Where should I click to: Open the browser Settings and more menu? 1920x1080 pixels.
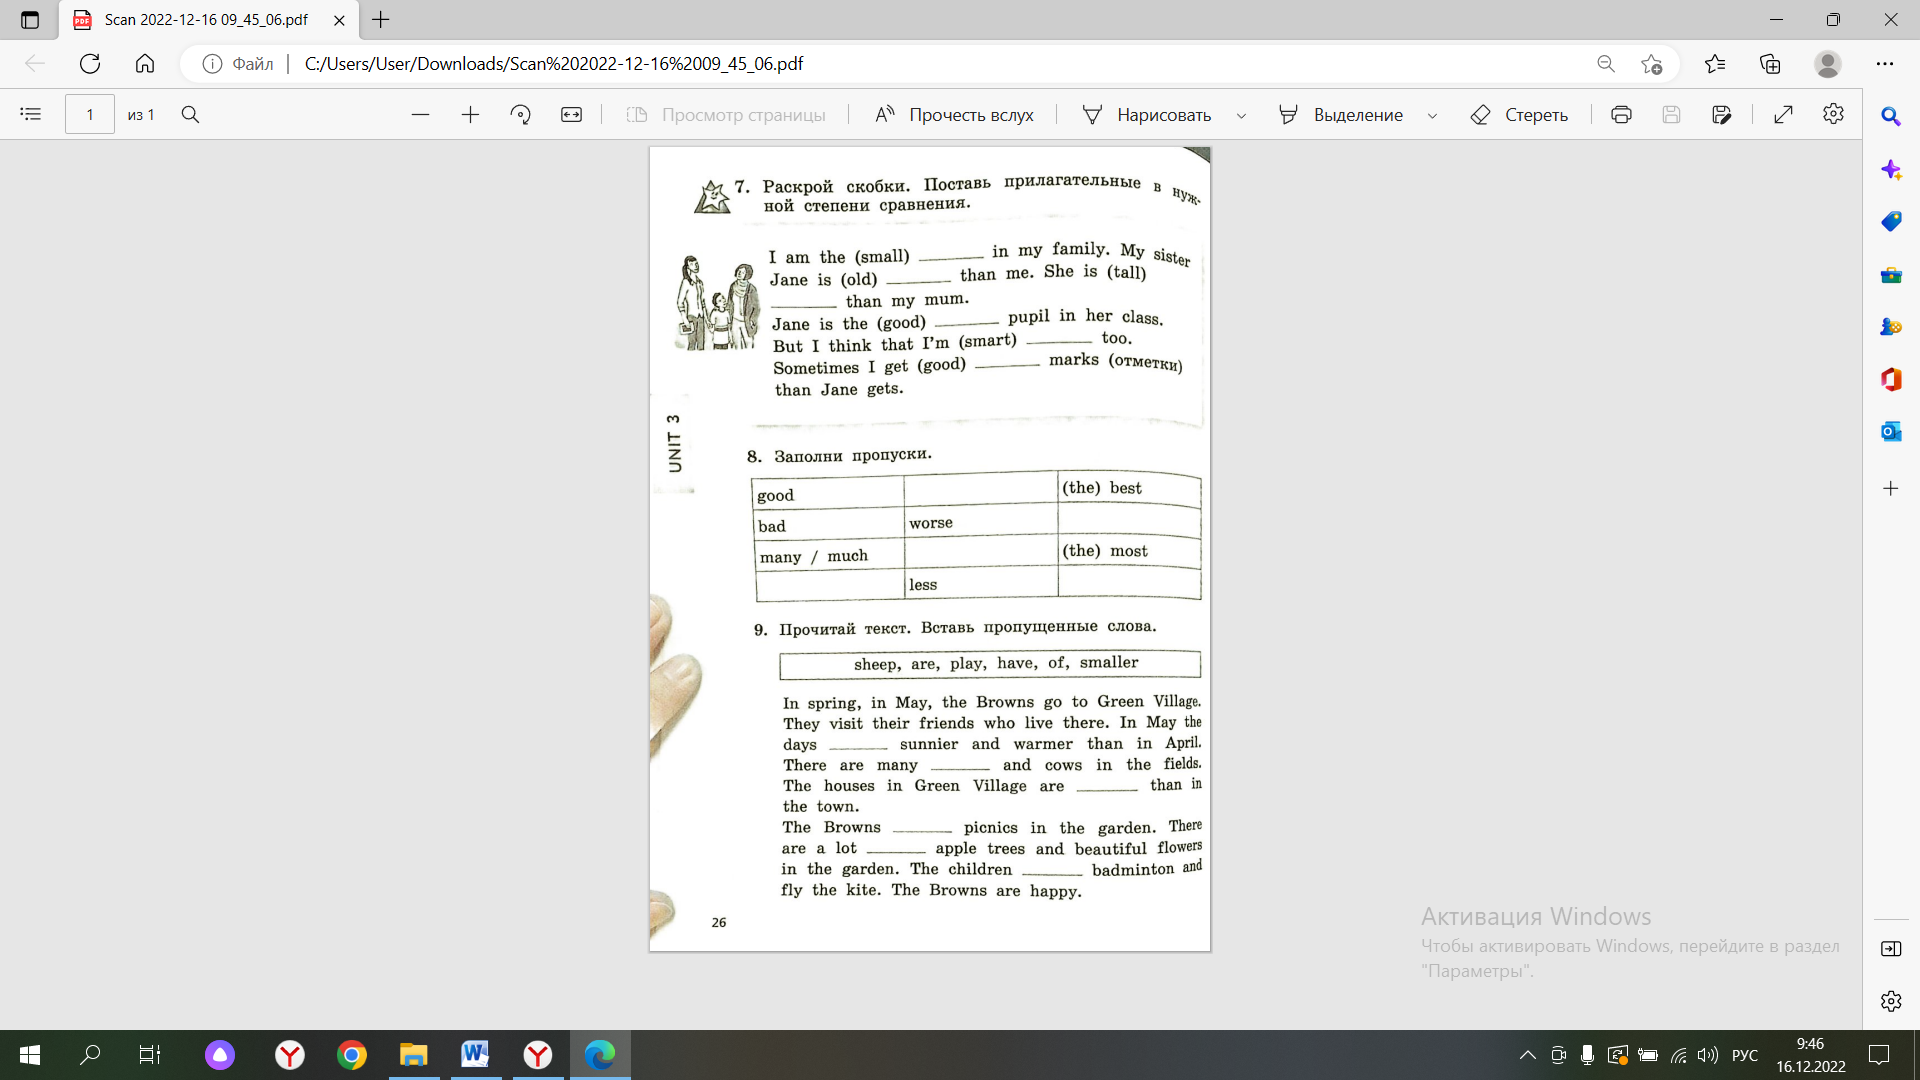(x=1885, y=63)
